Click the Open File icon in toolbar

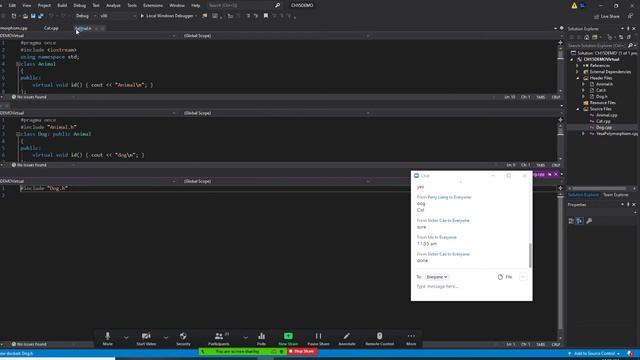(25, 16)
